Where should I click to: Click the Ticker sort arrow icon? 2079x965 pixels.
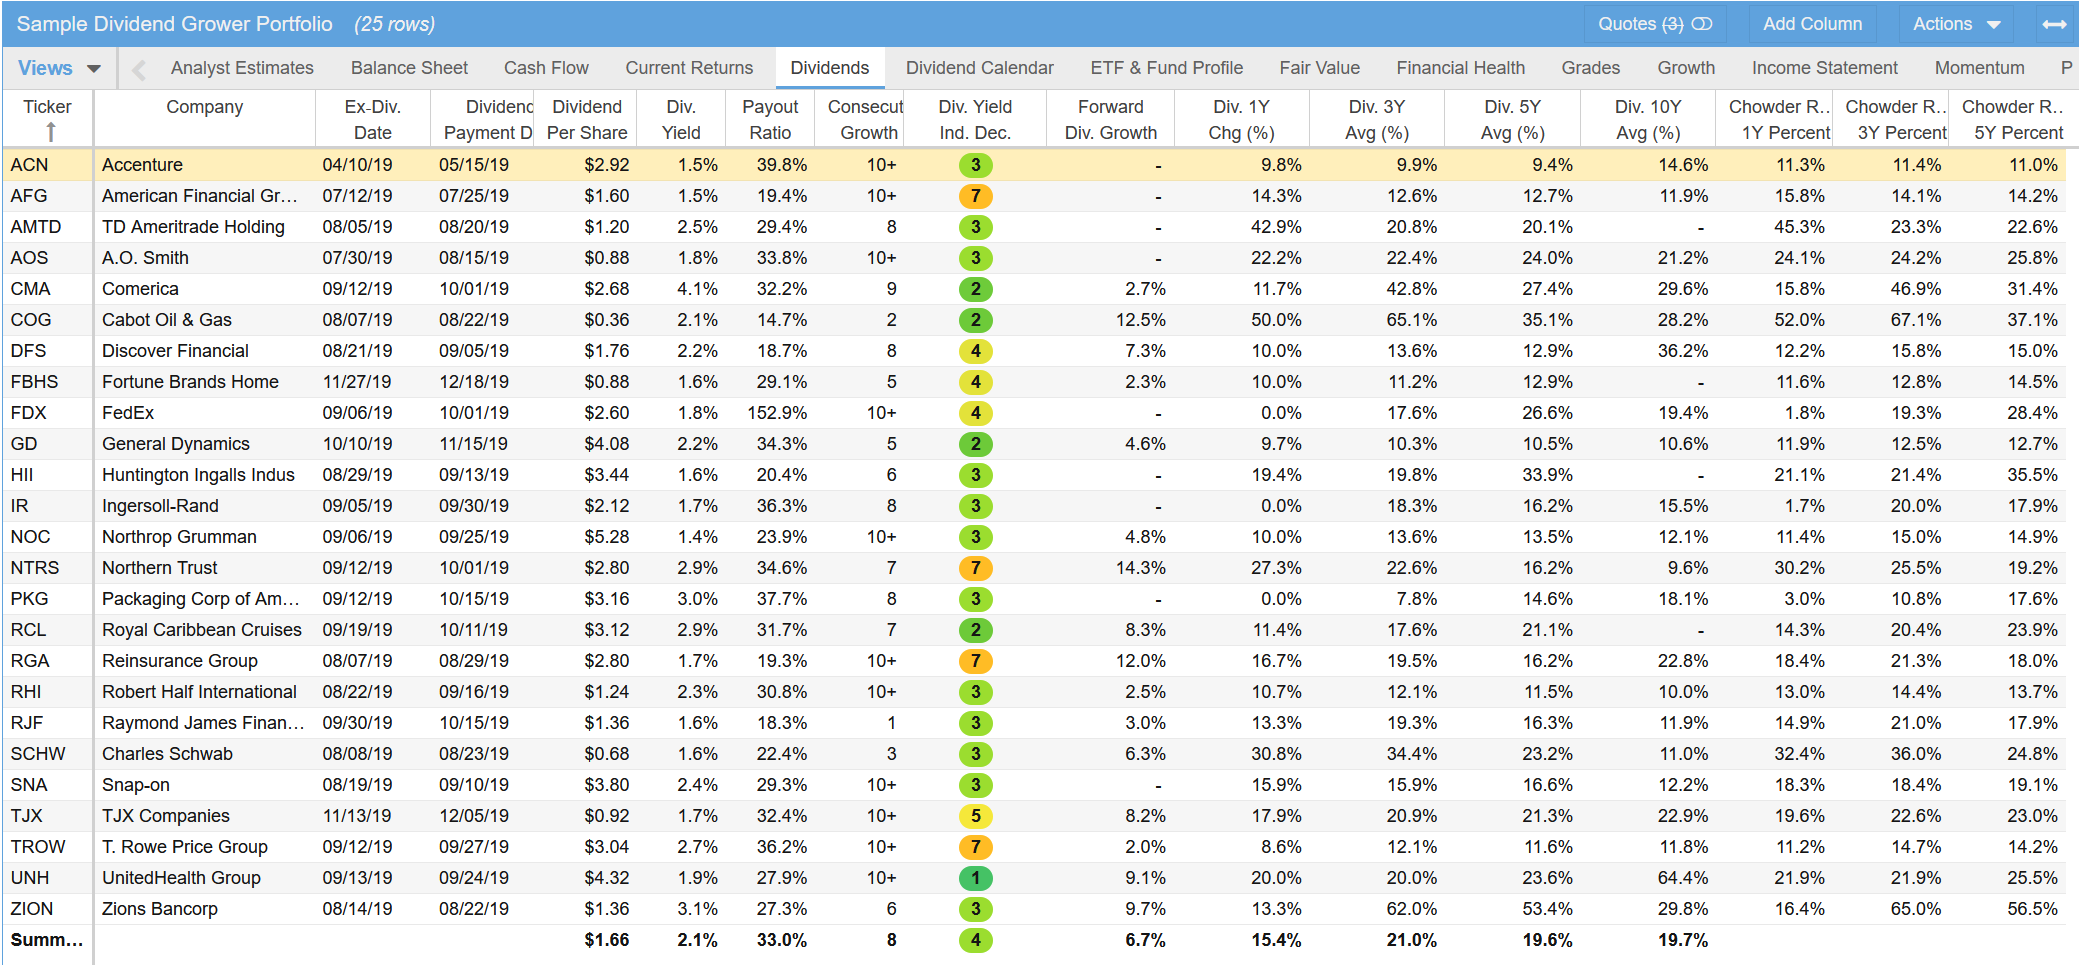coord(50,132)
